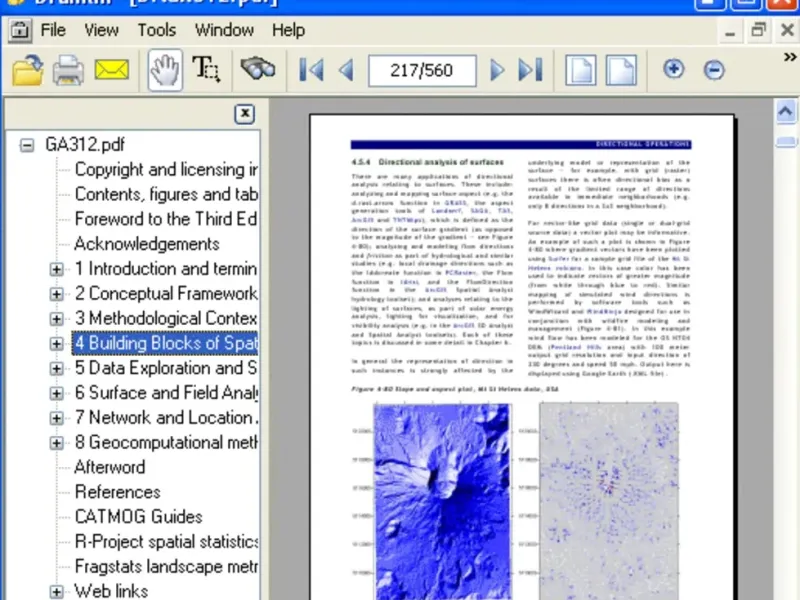Select 1 Introduction and terminology bookmark
800x600 pixels.
point(166,268)
